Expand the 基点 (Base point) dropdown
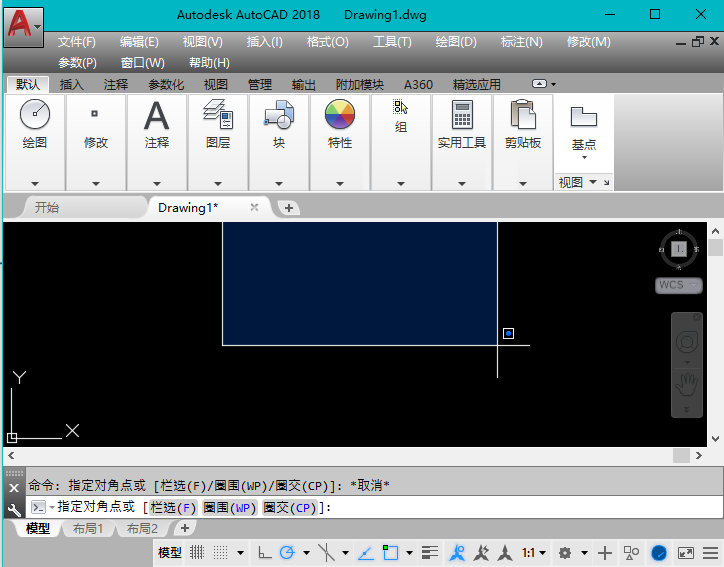Image resolution: width=724 pixels, height=567 pixels. click(584, 156)
